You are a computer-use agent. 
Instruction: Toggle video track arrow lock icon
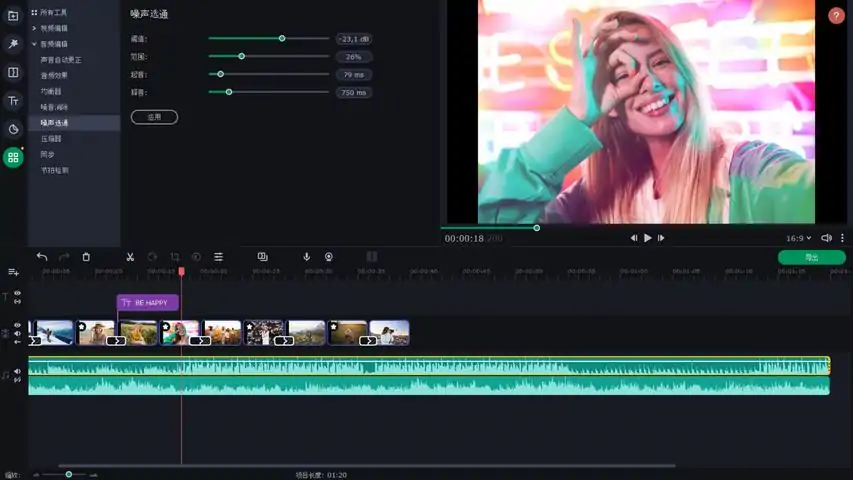(17, 342)
